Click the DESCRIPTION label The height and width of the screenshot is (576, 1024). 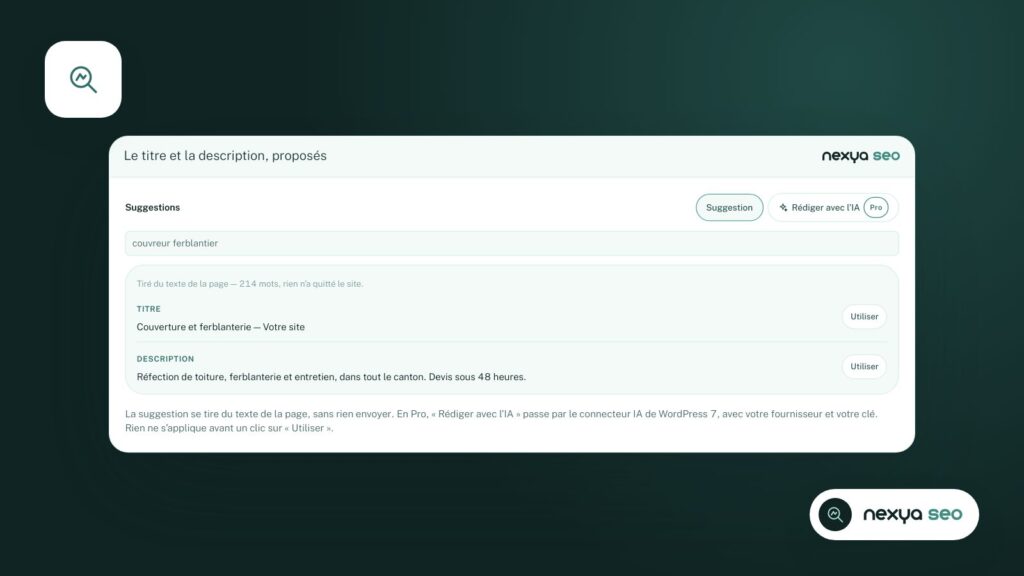pos(165,359)
